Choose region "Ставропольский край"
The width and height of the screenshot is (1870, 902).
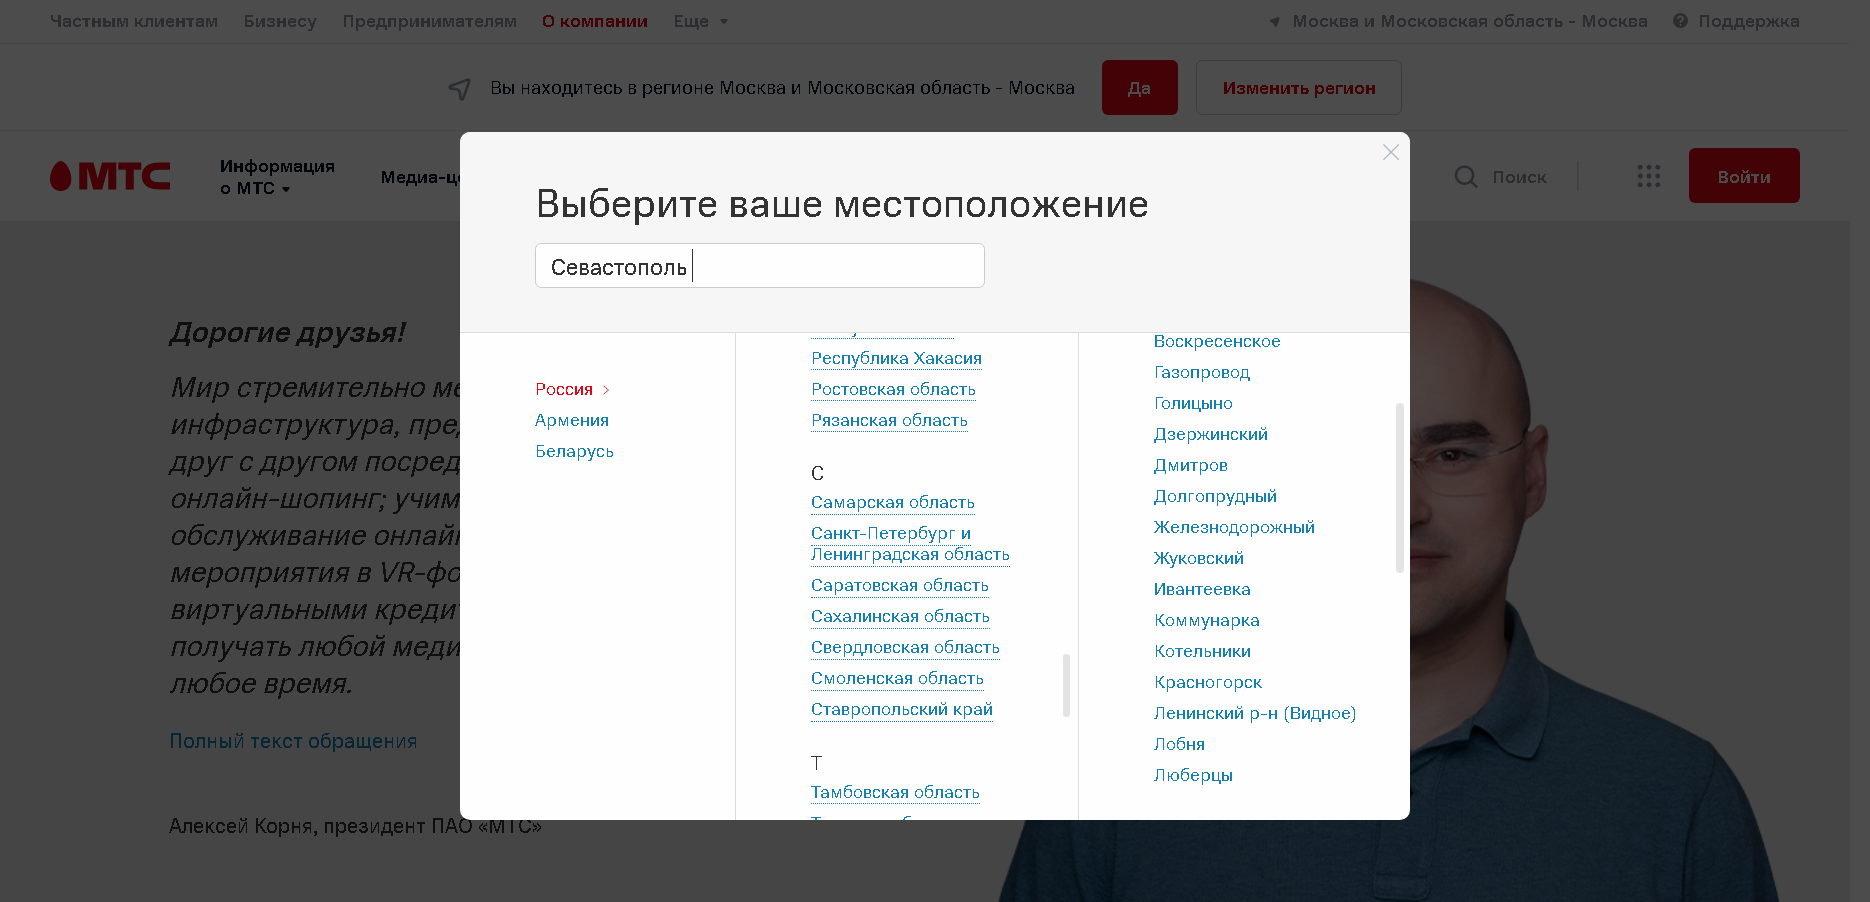click(x=901, y=709)
